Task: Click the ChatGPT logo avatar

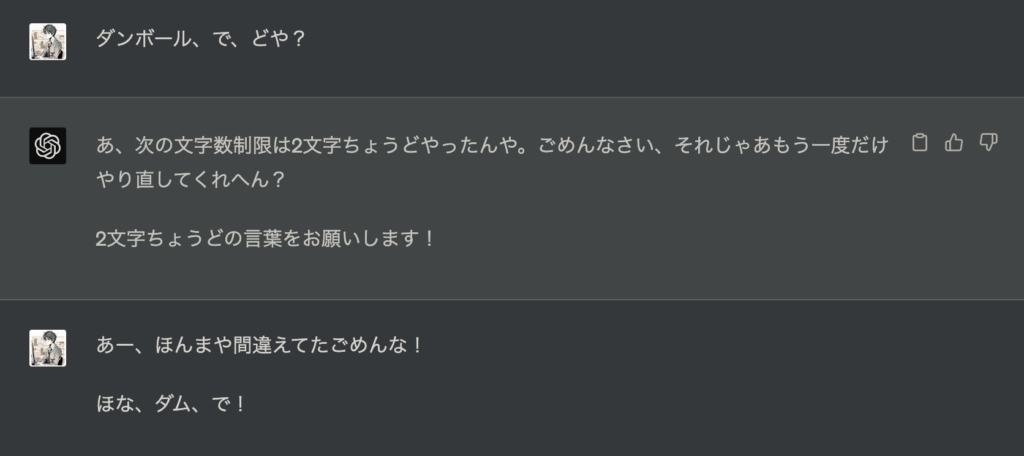Action: tap(48, 146)
